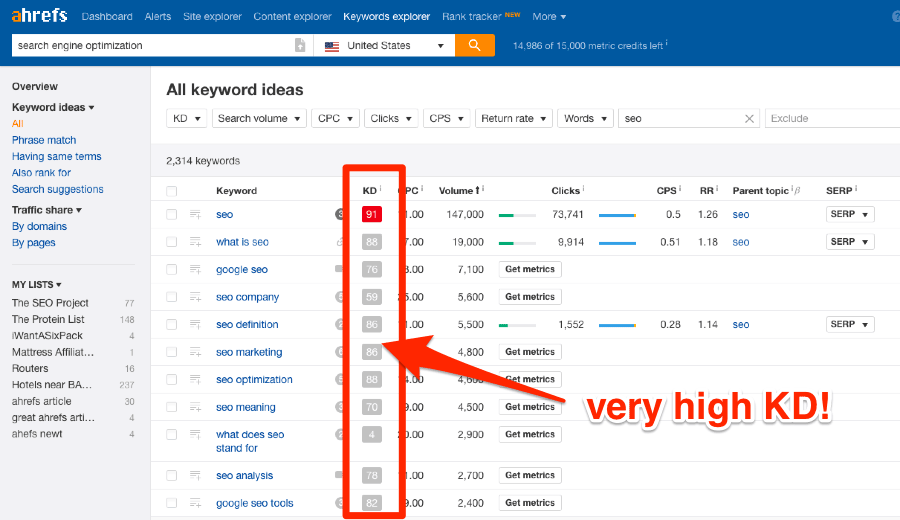Viewport: 900px width, 520px height.
Task: Click the United States flag icon
Action: point(332,46)
